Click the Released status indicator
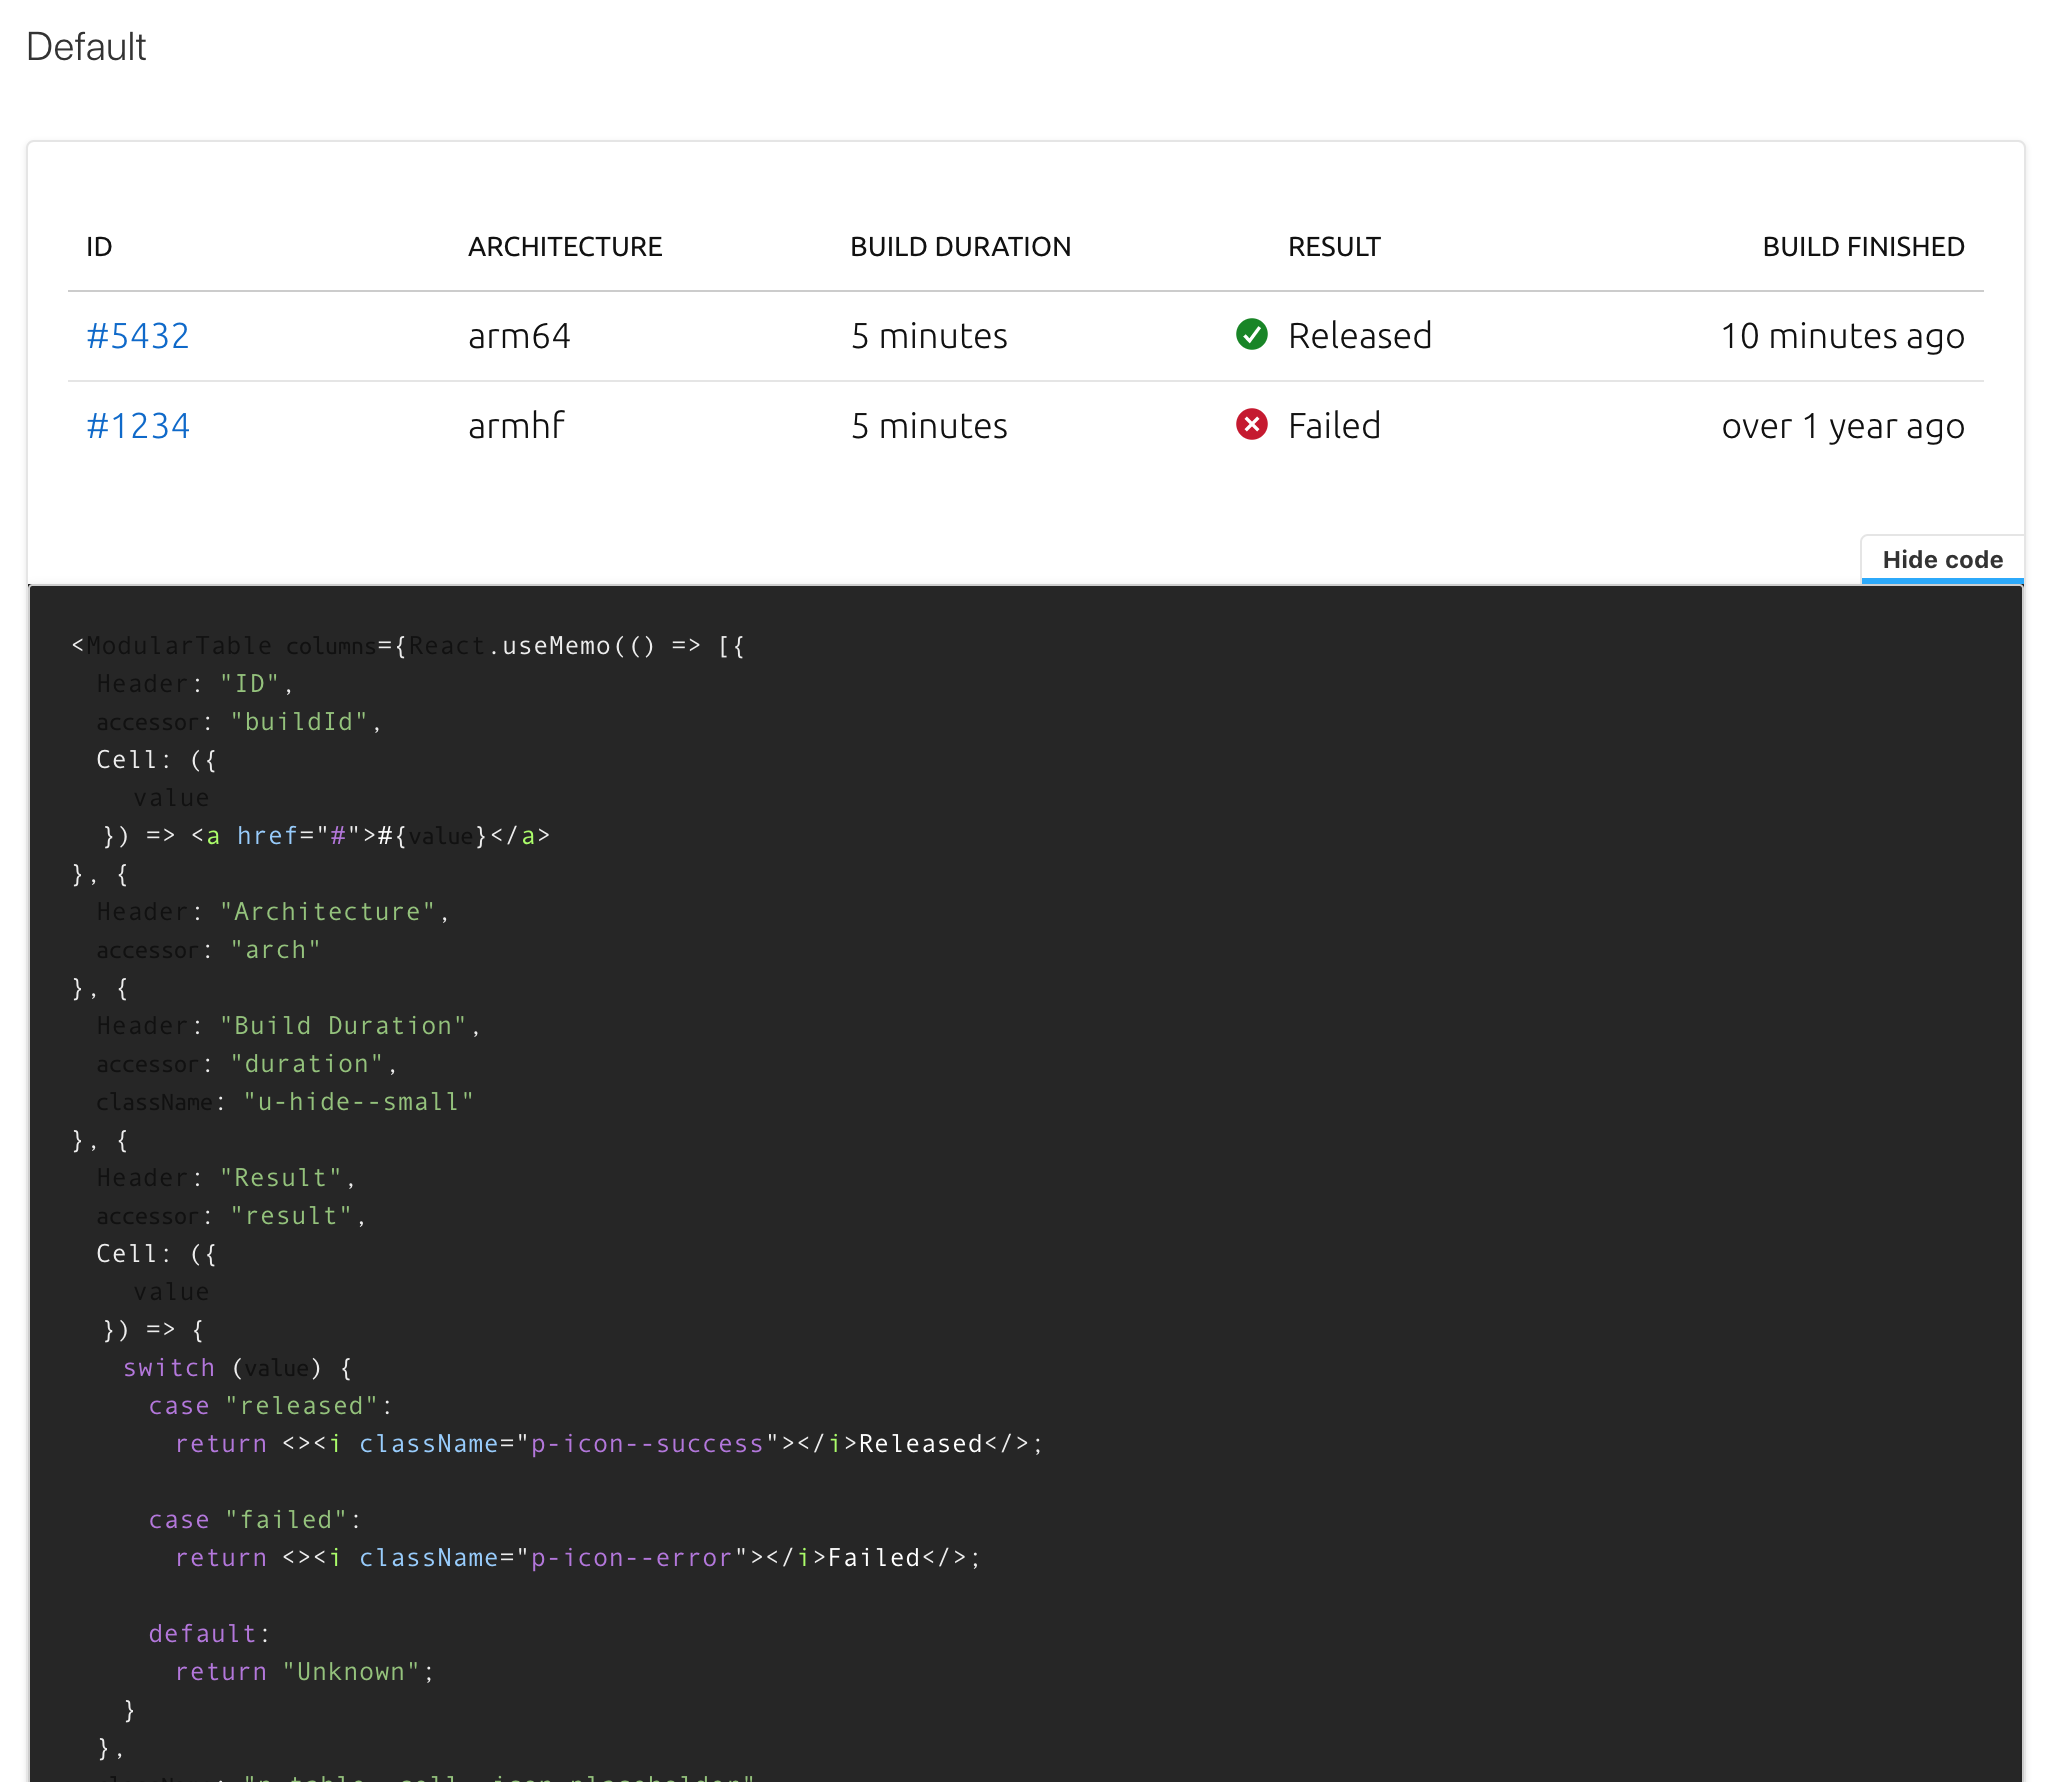2054x1782 pixels. point(1360,335)
